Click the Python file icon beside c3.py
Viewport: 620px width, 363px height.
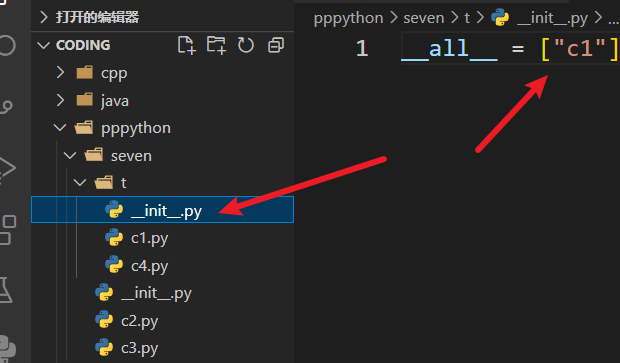click(104, 347)
